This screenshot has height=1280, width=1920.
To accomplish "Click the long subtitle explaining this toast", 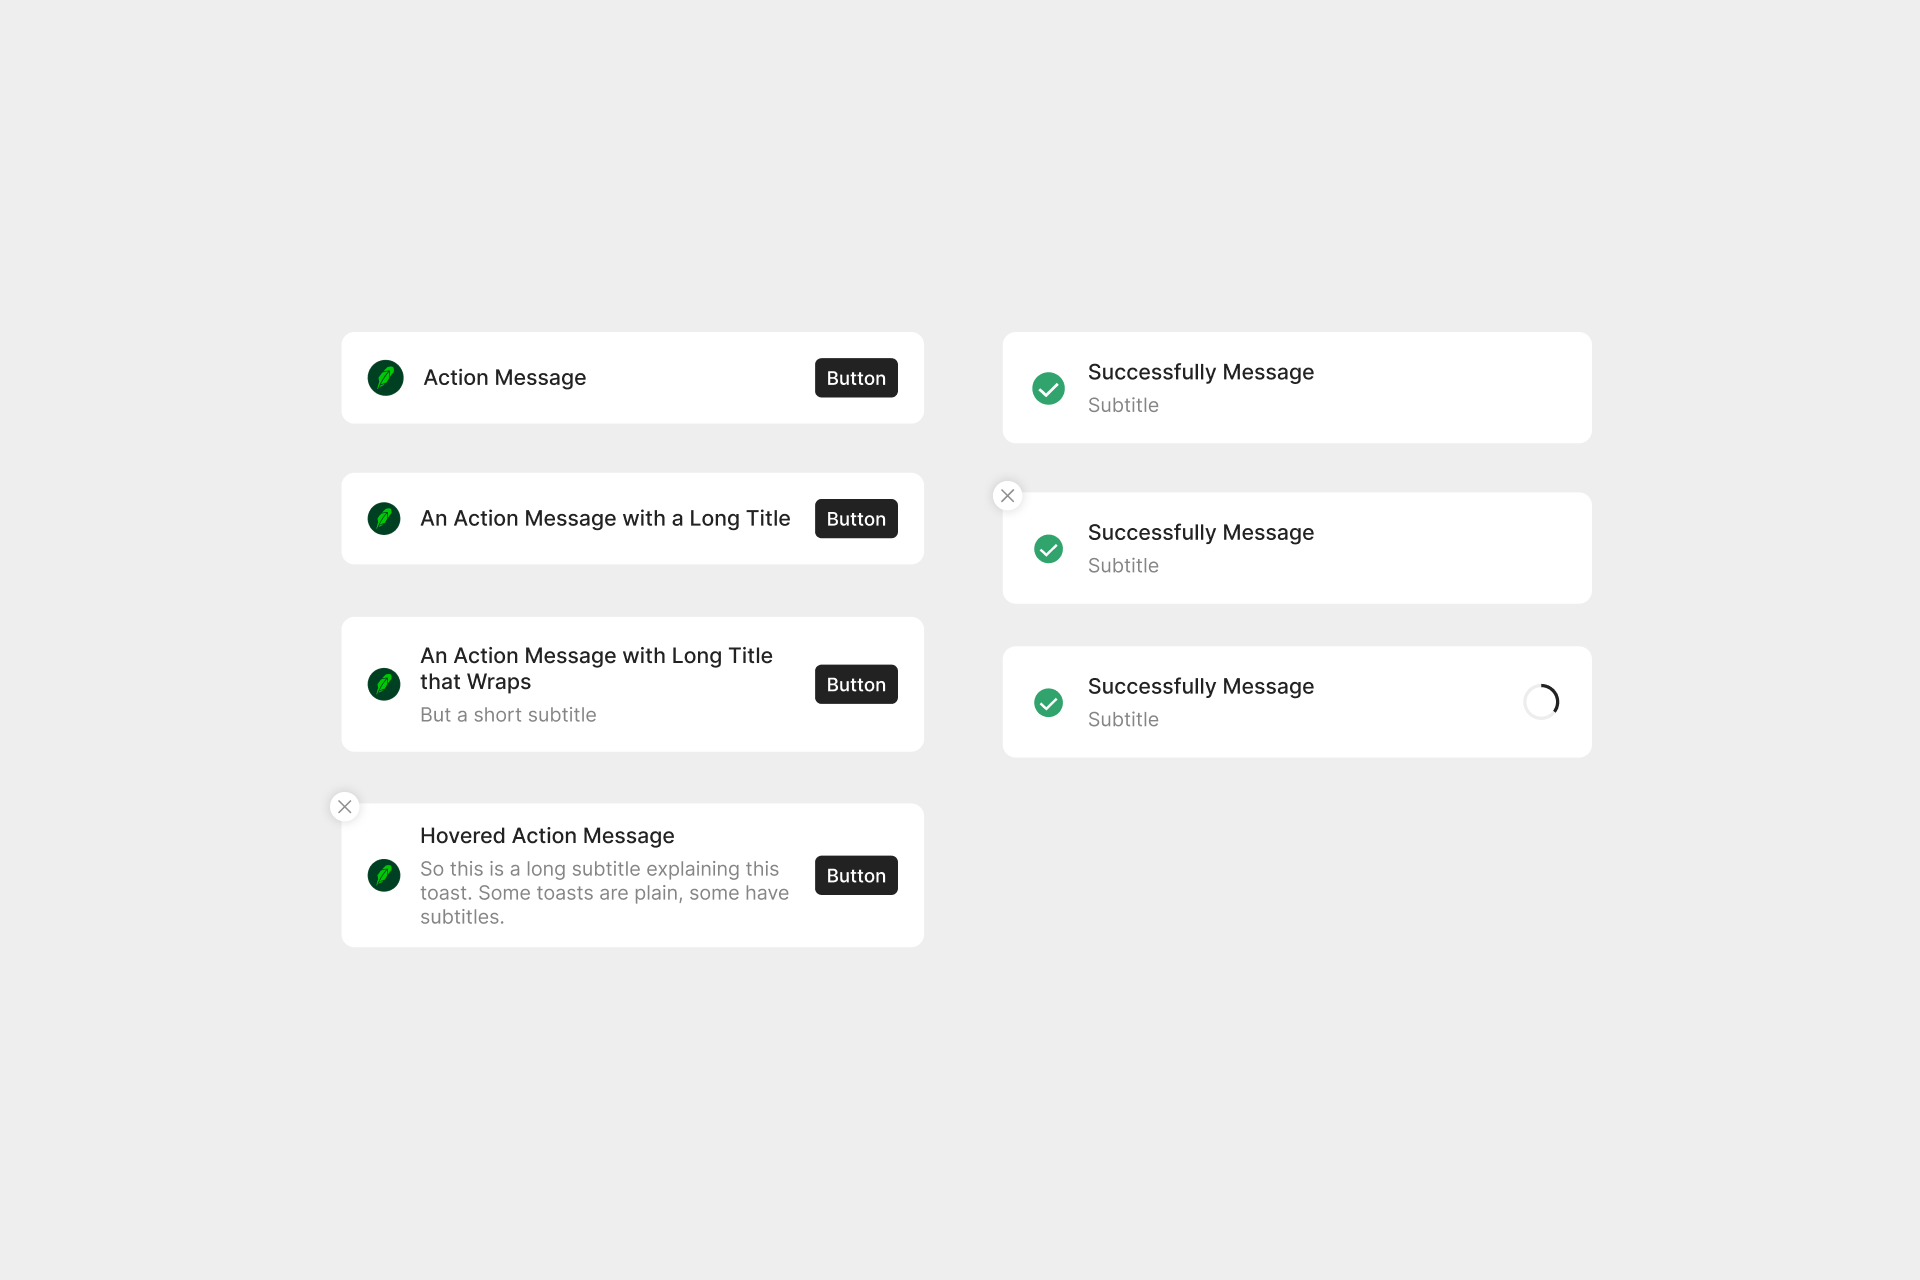I will (x=604, y=893).
